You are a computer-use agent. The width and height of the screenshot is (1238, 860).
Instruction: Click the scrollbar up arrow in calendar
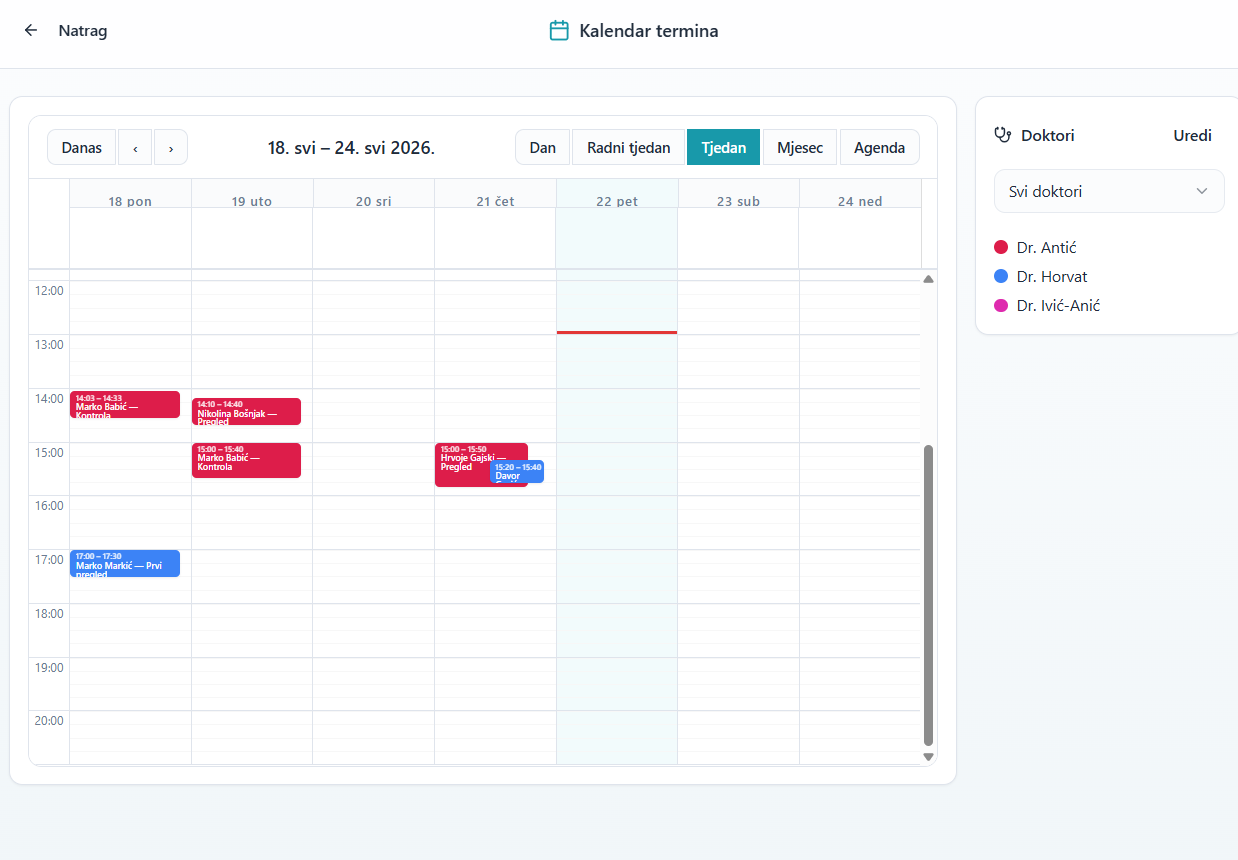(x=928, y=279)
